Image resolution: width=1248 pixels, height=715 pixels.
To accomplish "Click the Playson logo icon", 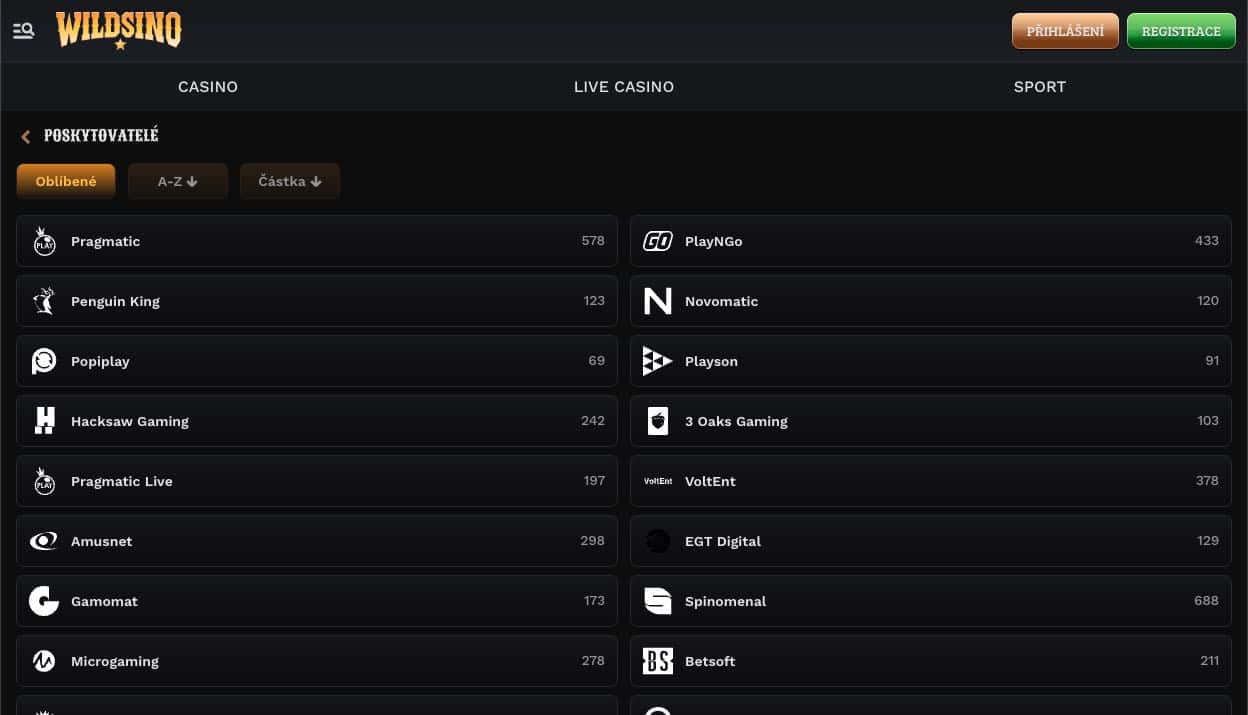I will [657, 361].
